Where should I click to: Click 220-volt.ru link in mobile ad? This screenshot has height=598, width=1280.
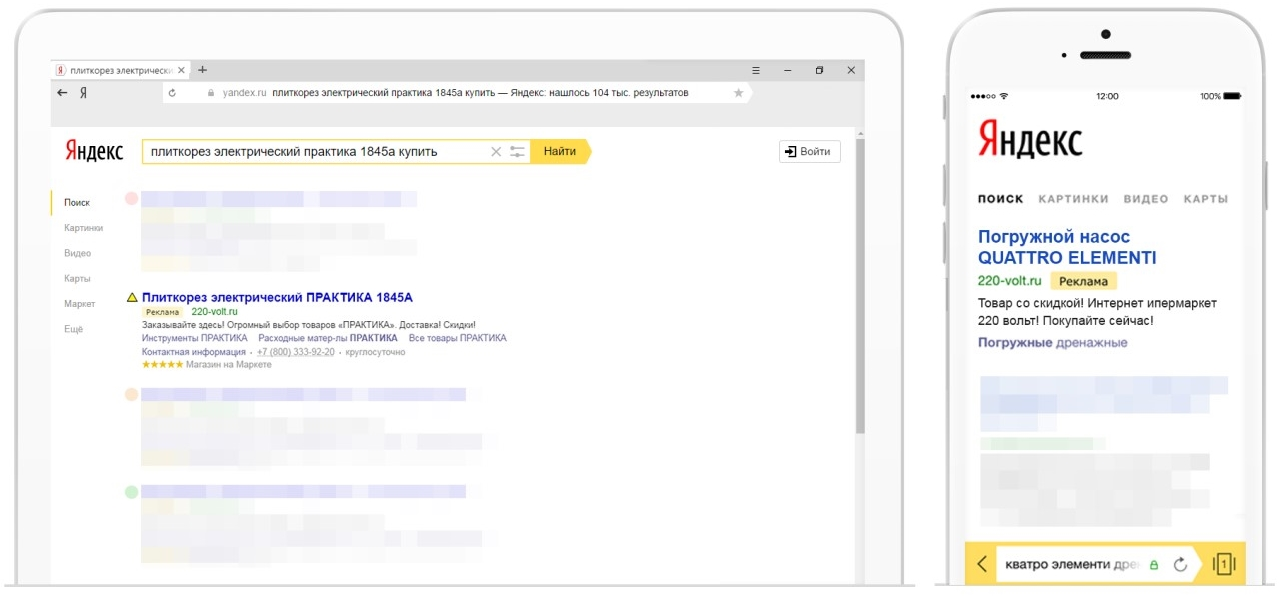tap(1010, 281)
